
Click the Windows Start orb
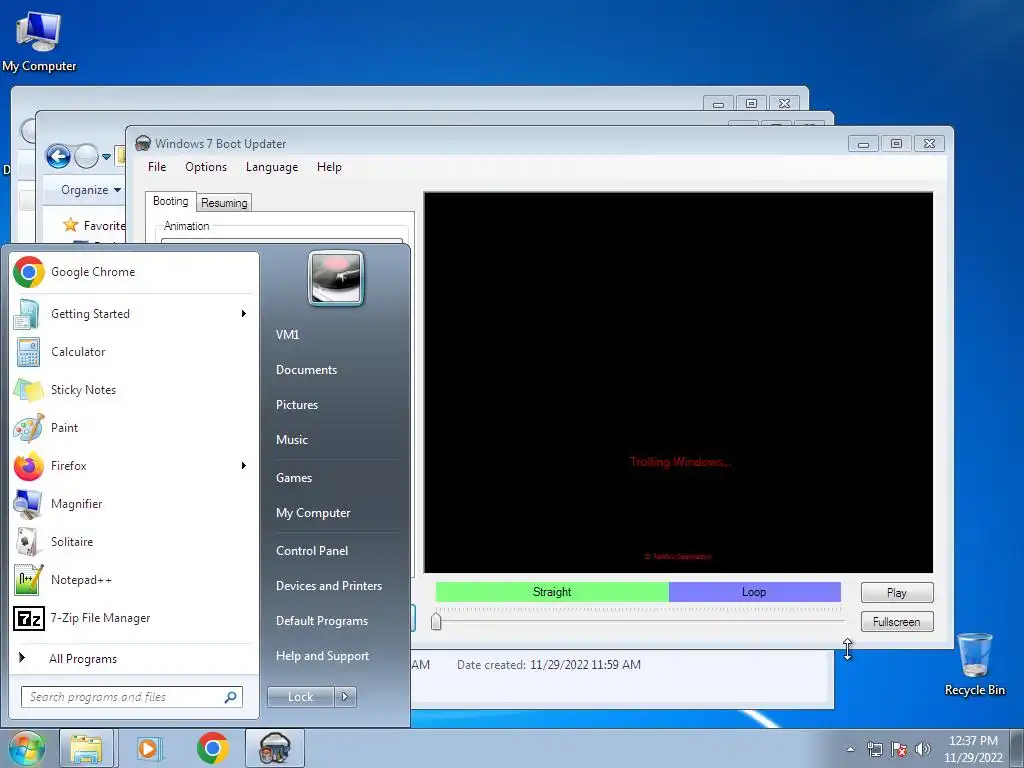27,748
